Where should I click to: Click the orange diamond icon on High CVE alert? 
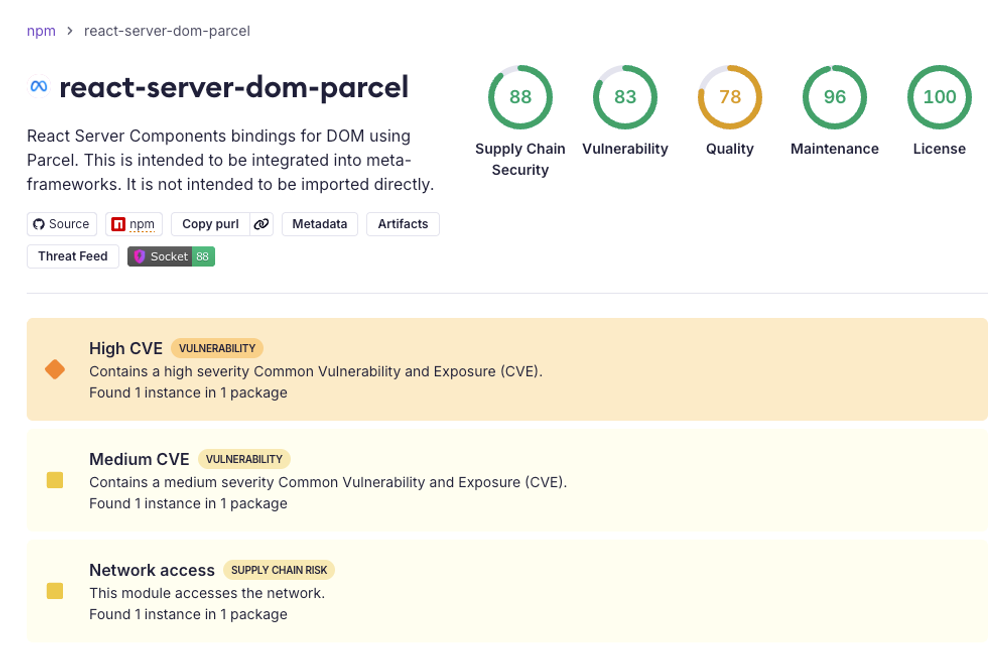point(55,369)
